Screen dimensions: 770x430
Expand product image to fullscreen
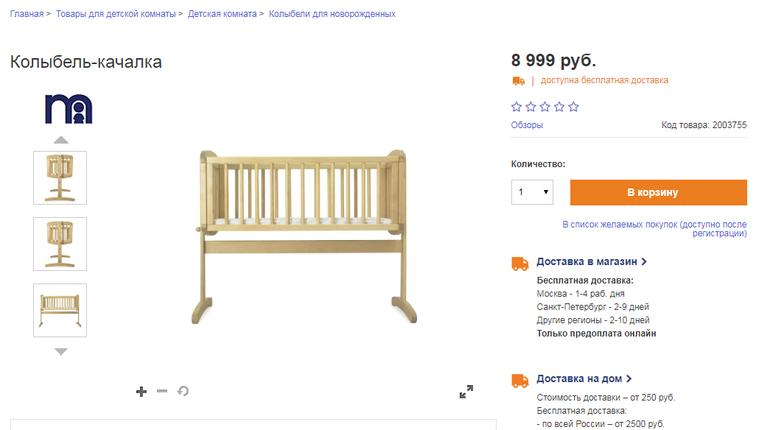point(466,392)
